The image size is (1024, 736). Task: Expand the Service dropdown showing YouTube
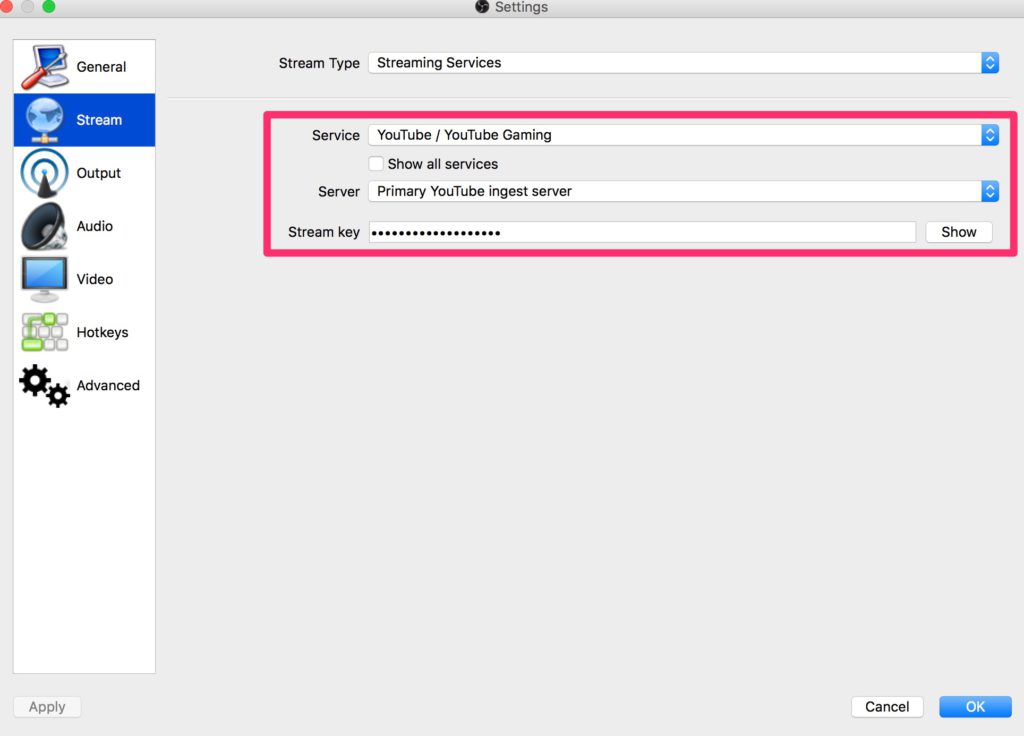684,135
